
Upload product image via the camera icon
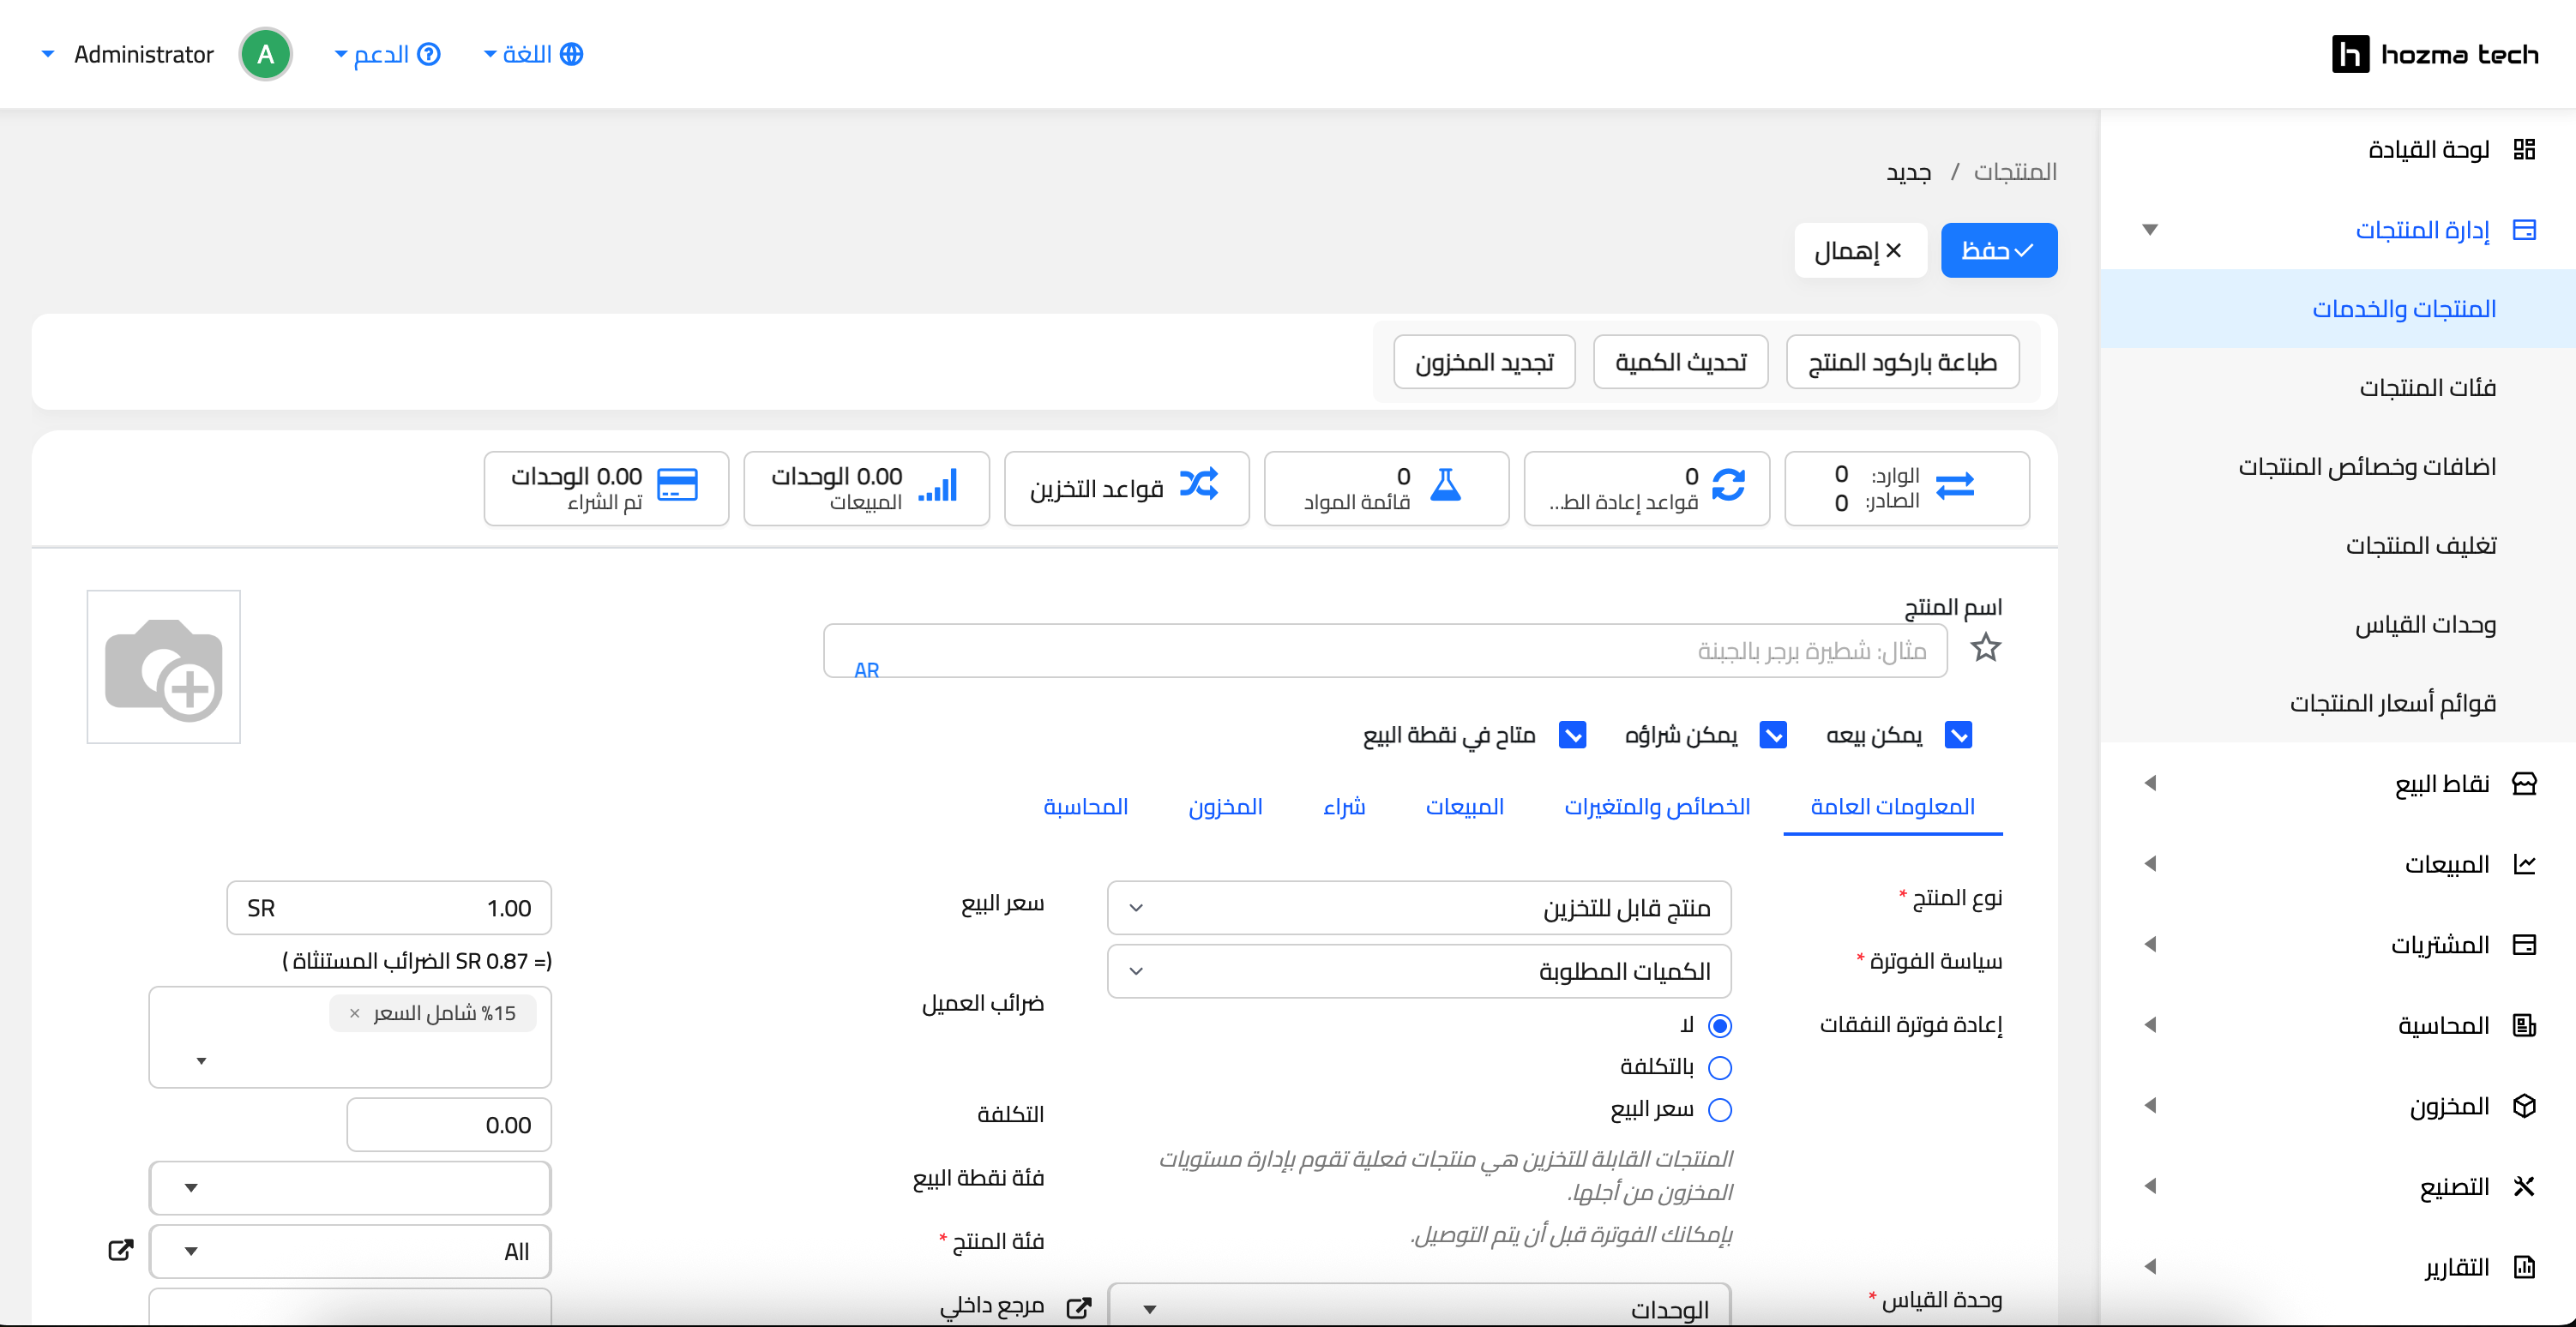(x=163, y=667)
